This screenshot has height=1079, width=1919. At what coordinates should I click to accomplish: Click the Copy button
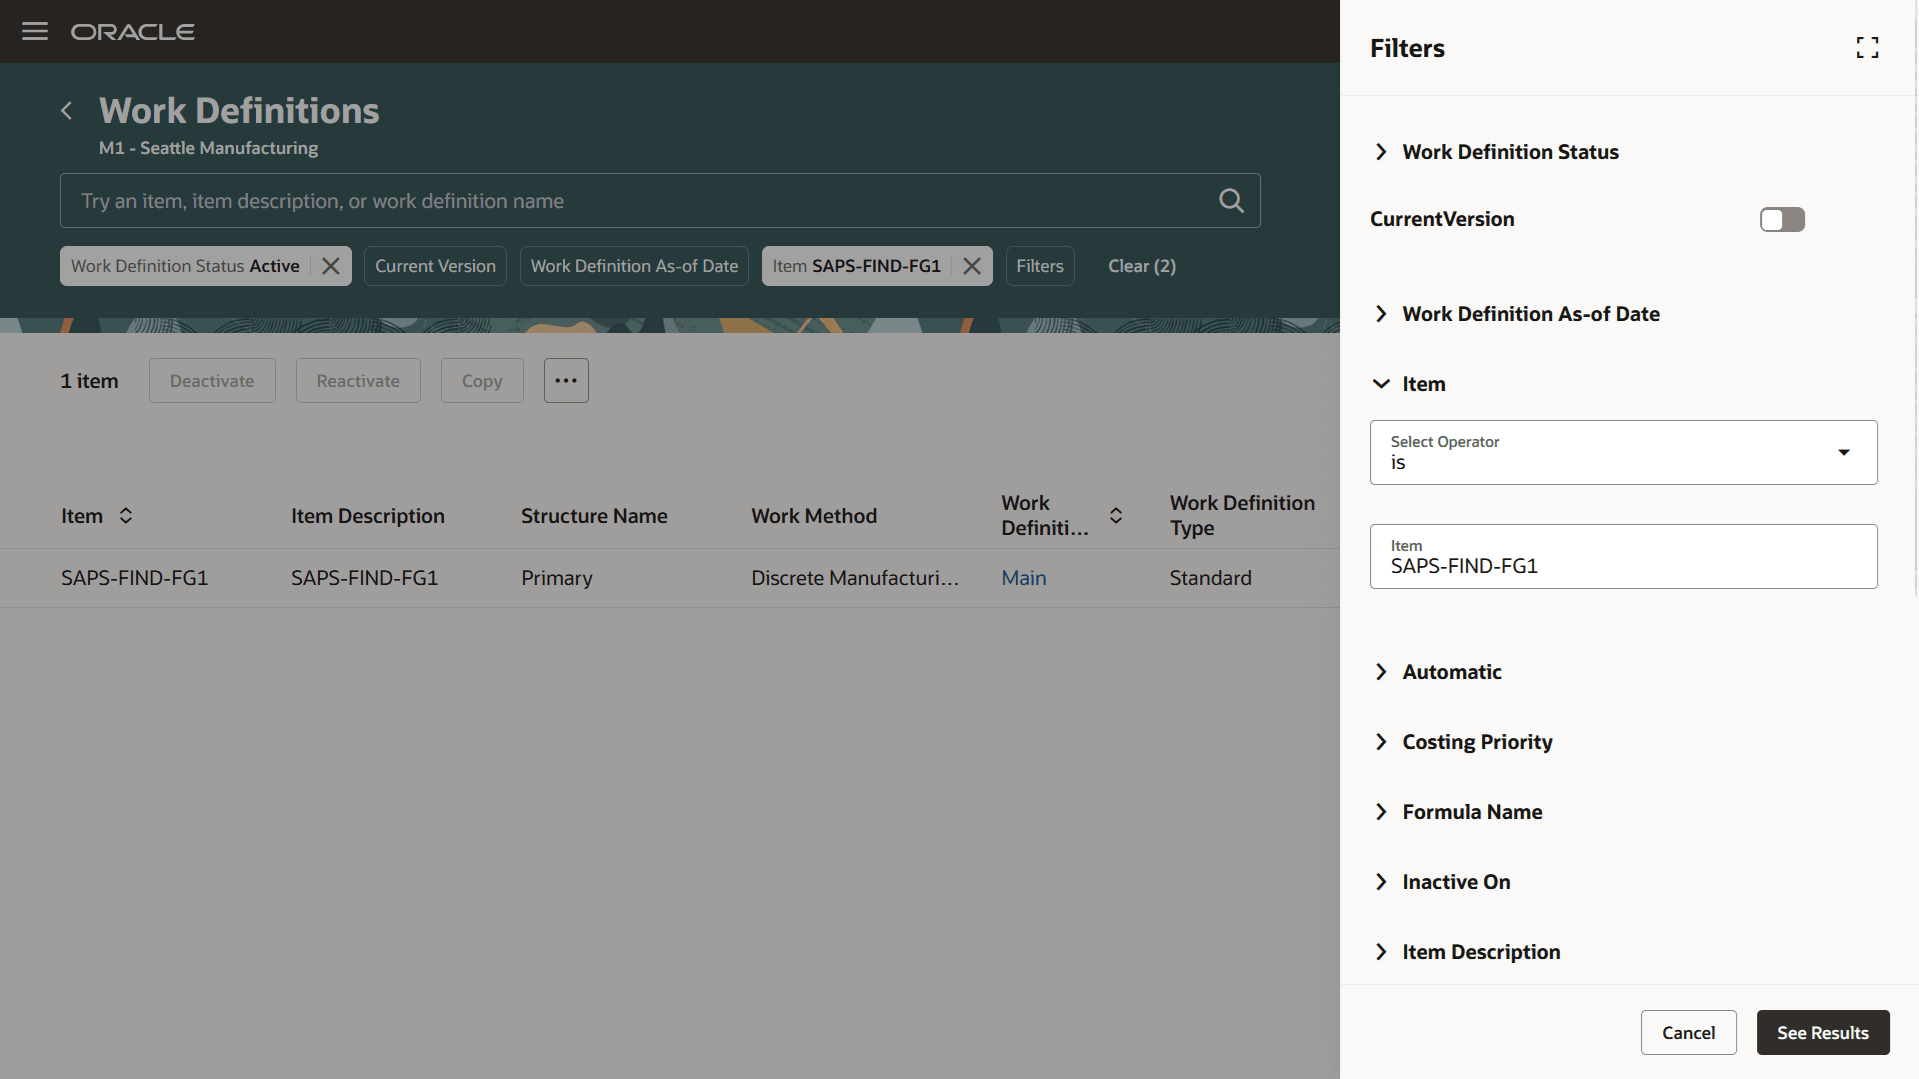[x=482, y=381]
